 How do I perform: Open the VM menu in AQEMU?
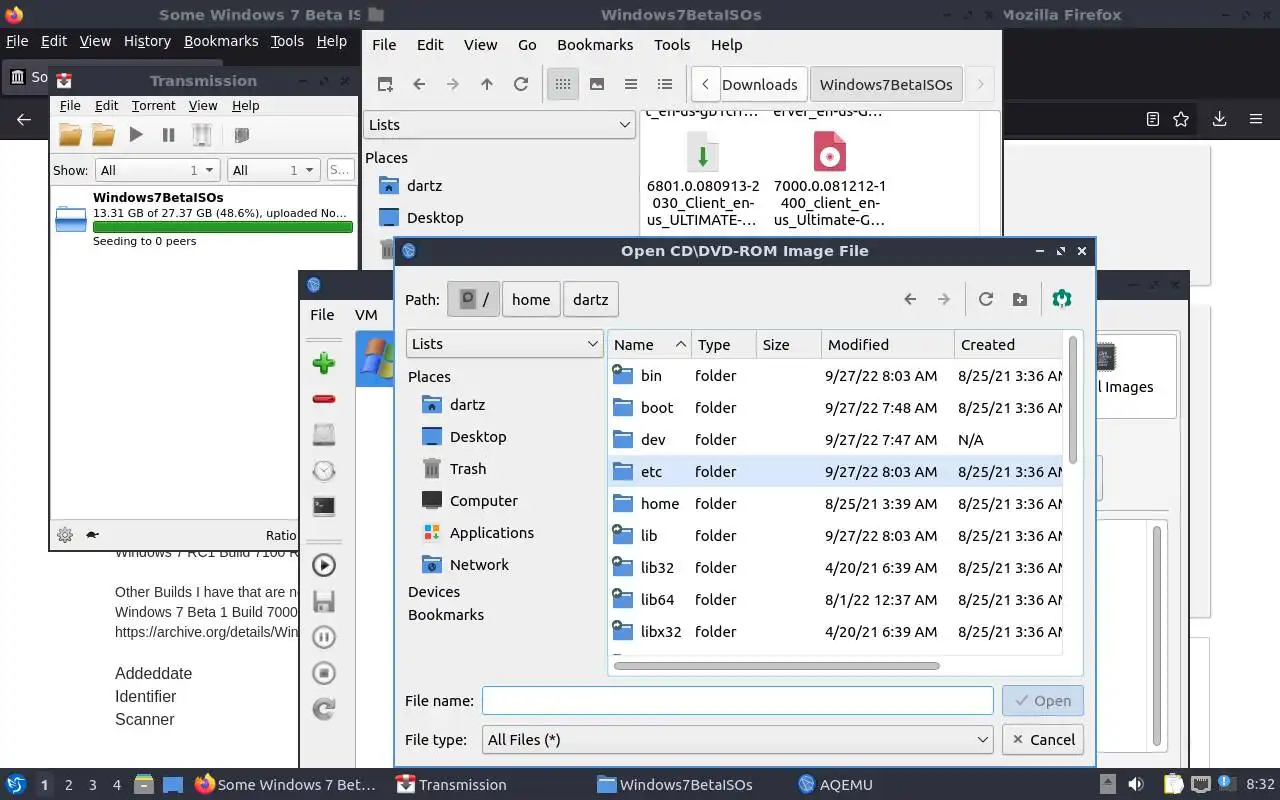coord(366,314)
